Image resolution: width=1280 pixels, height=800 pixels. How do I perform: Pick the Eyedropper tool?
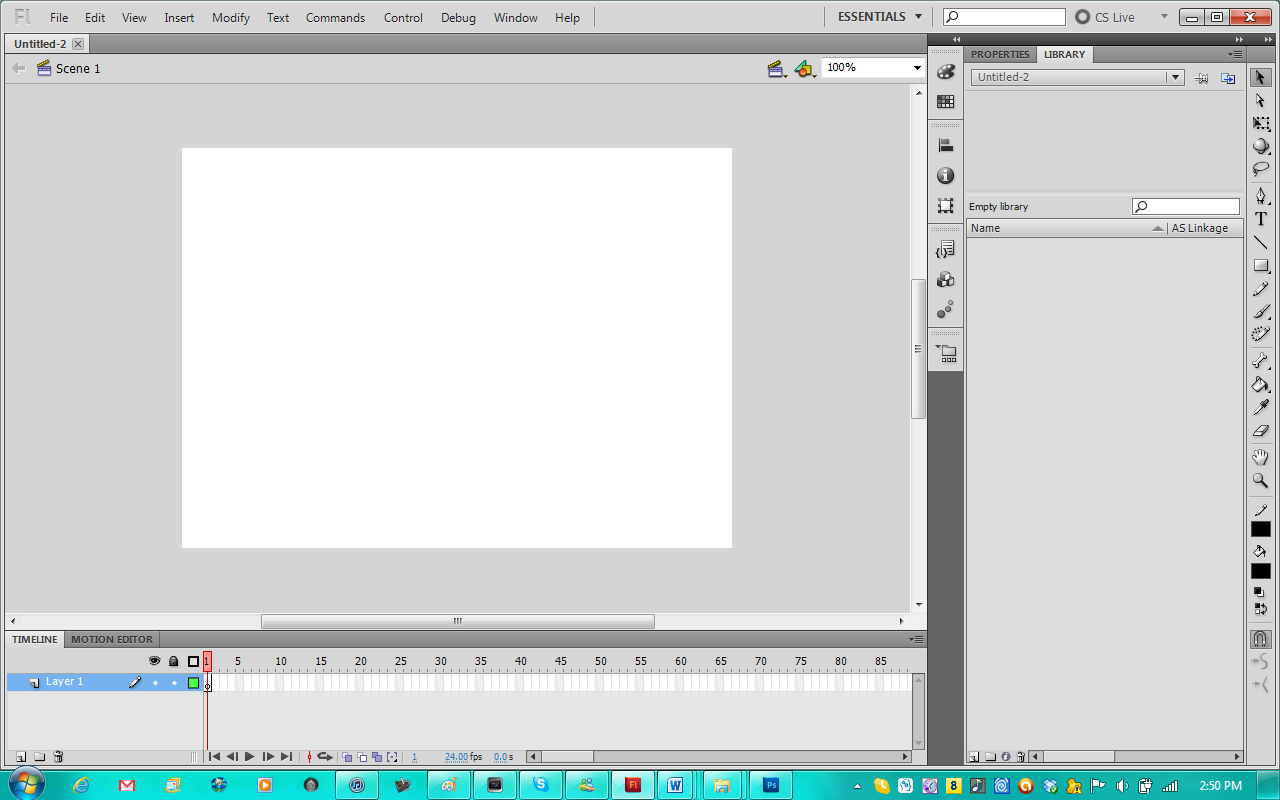(x=1260, y=408)
